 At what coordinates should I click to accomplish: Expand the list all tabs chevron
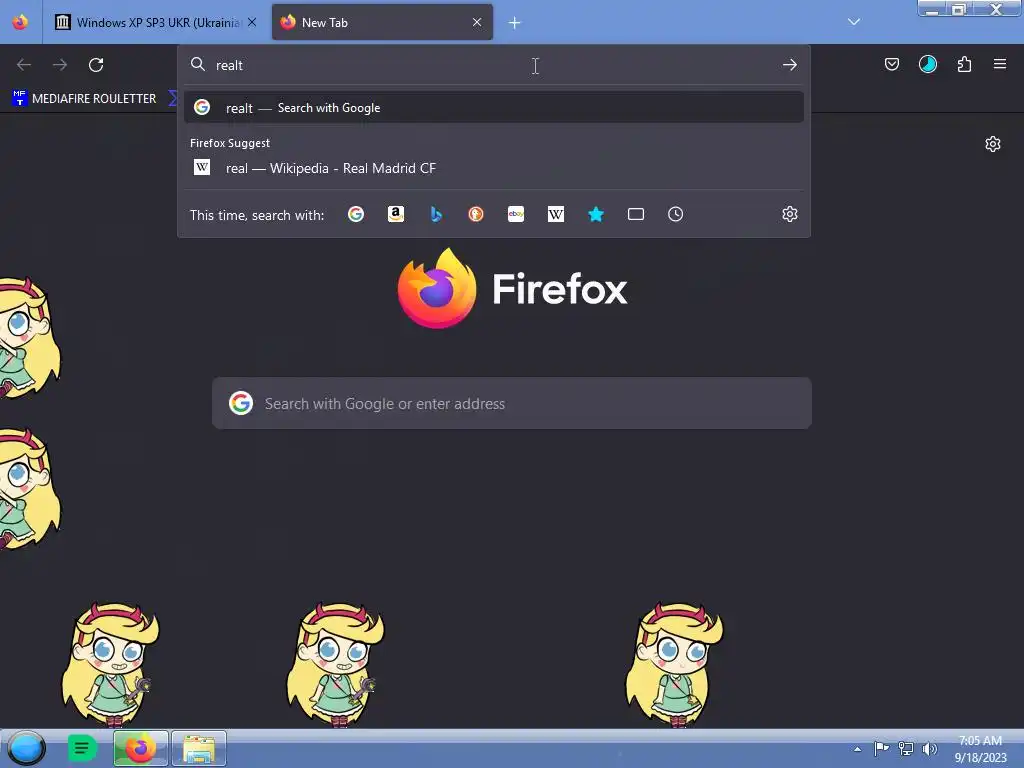click(854, 22)
